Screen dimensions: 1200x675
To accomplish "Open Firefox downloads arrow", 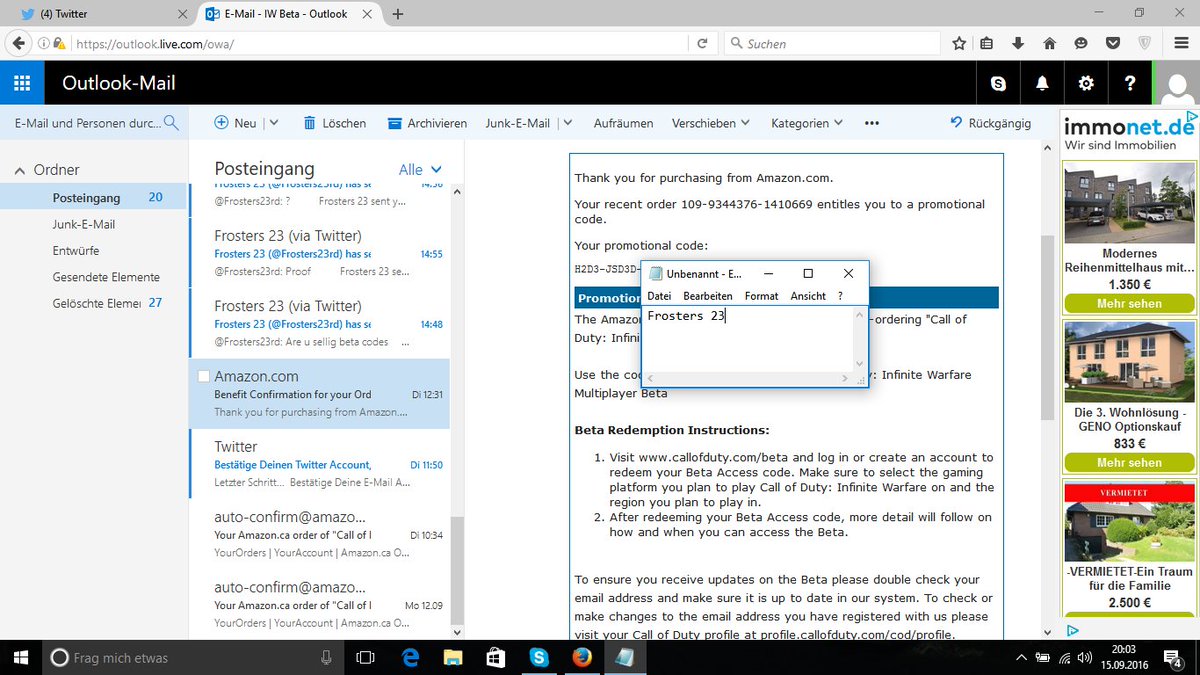I will [x=1018, y=43].
